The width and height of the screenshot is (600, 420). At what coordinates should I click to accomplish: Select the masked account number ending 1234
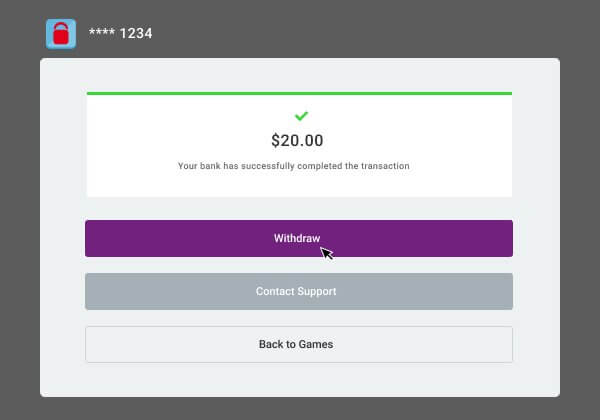point(121,33)
